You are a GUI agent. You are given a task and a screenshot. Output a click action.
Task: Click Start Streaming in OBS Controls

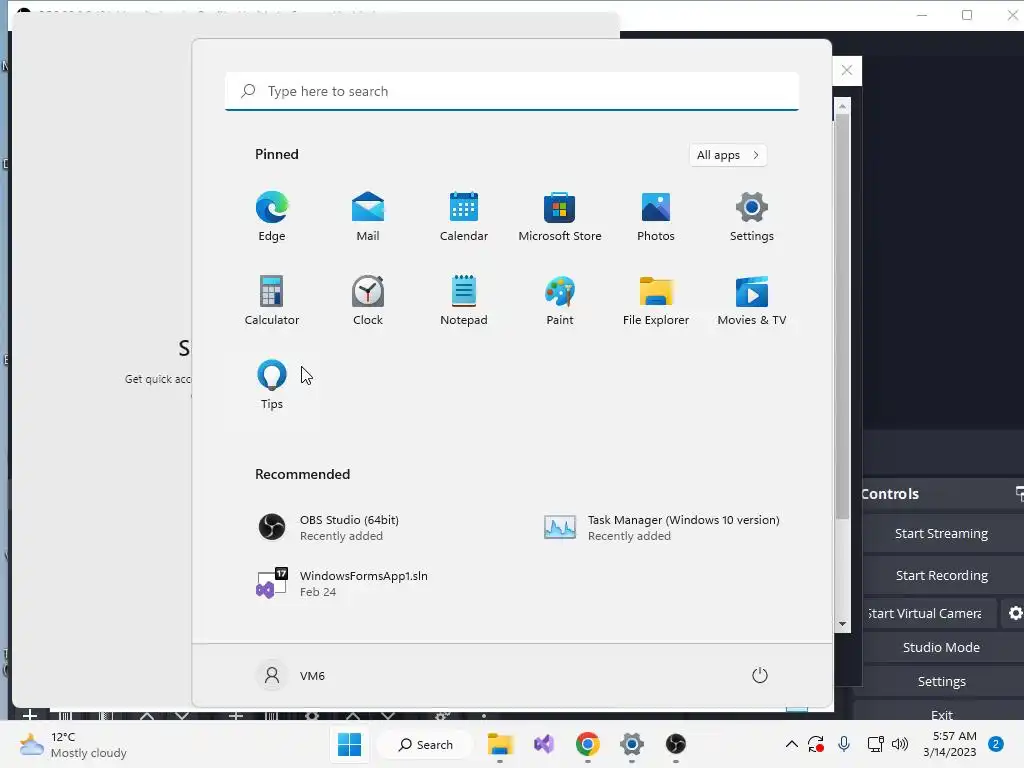(941, 534)
